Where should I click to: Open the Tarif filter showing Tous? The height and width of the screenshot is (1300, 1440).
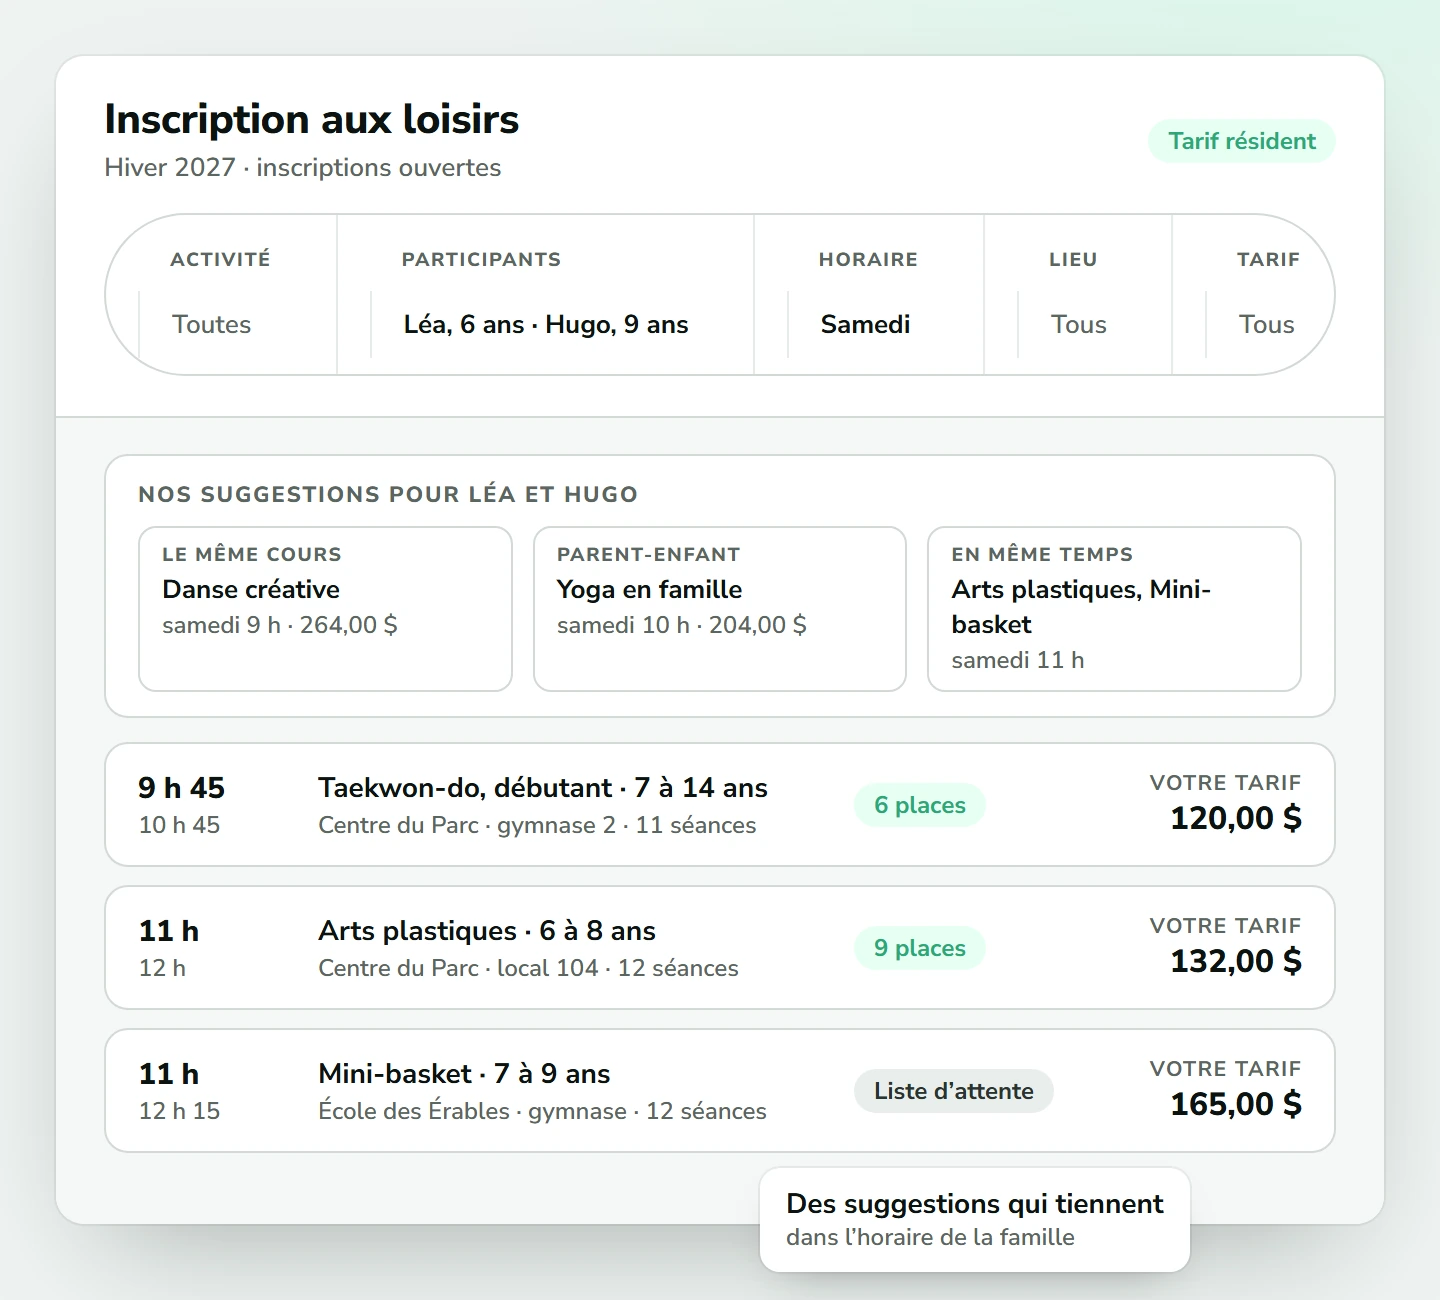click(1253, 295)
